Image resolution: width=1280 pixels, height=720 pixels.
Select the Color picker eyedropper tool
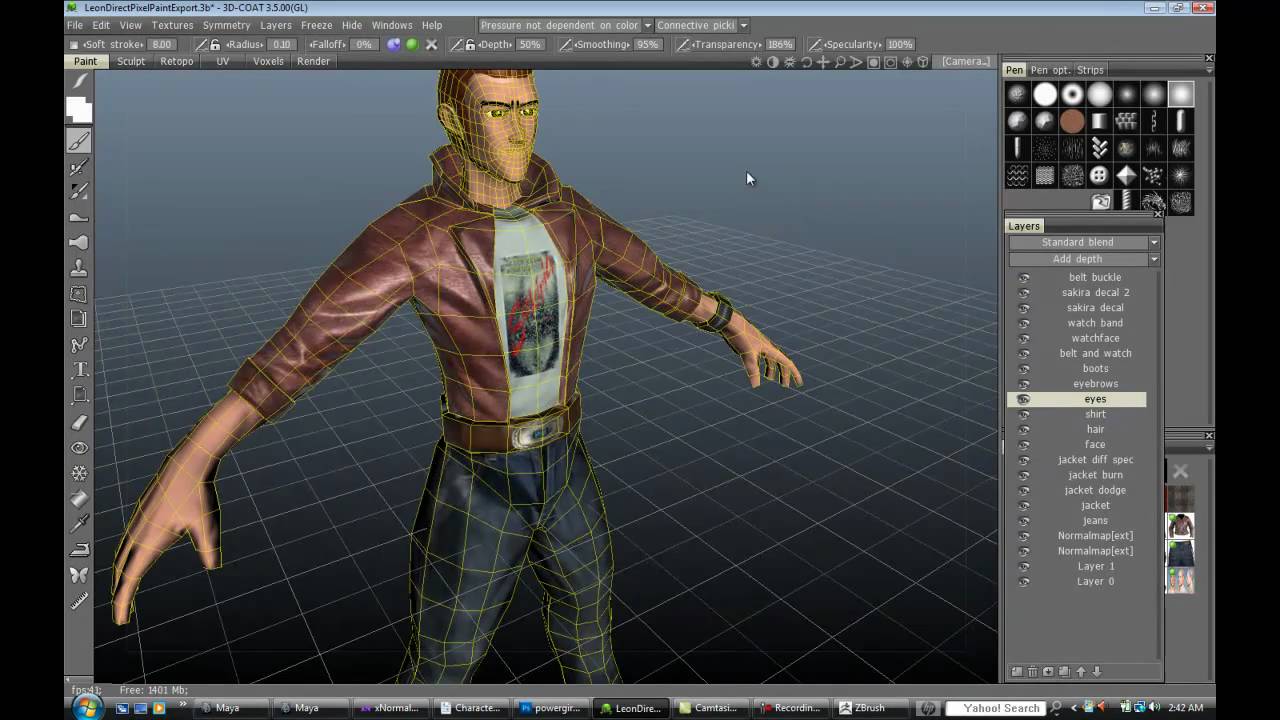(79, 523)
